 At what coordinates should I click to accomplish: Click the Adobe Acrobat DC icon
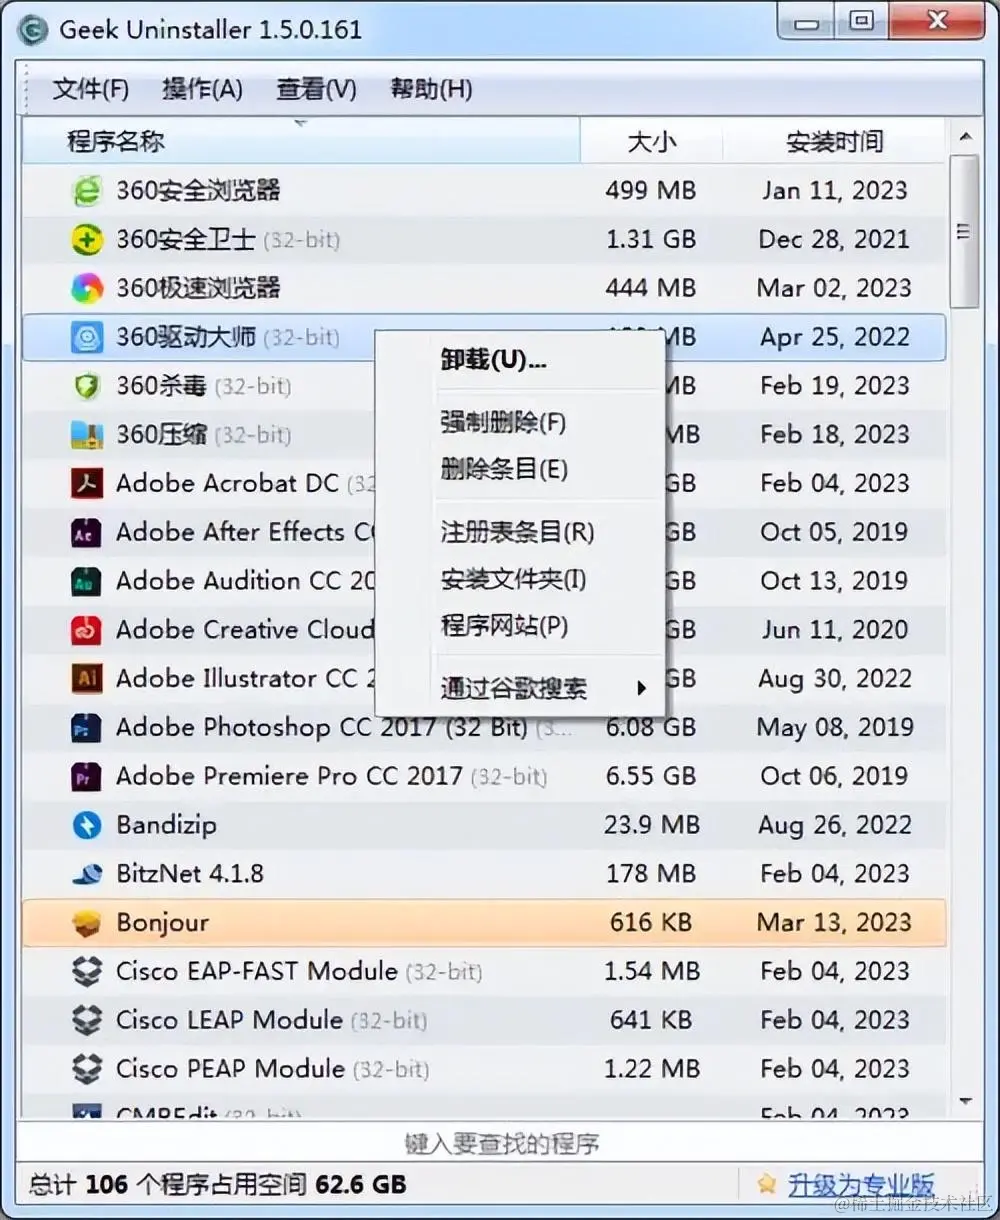tap(87, 483)
